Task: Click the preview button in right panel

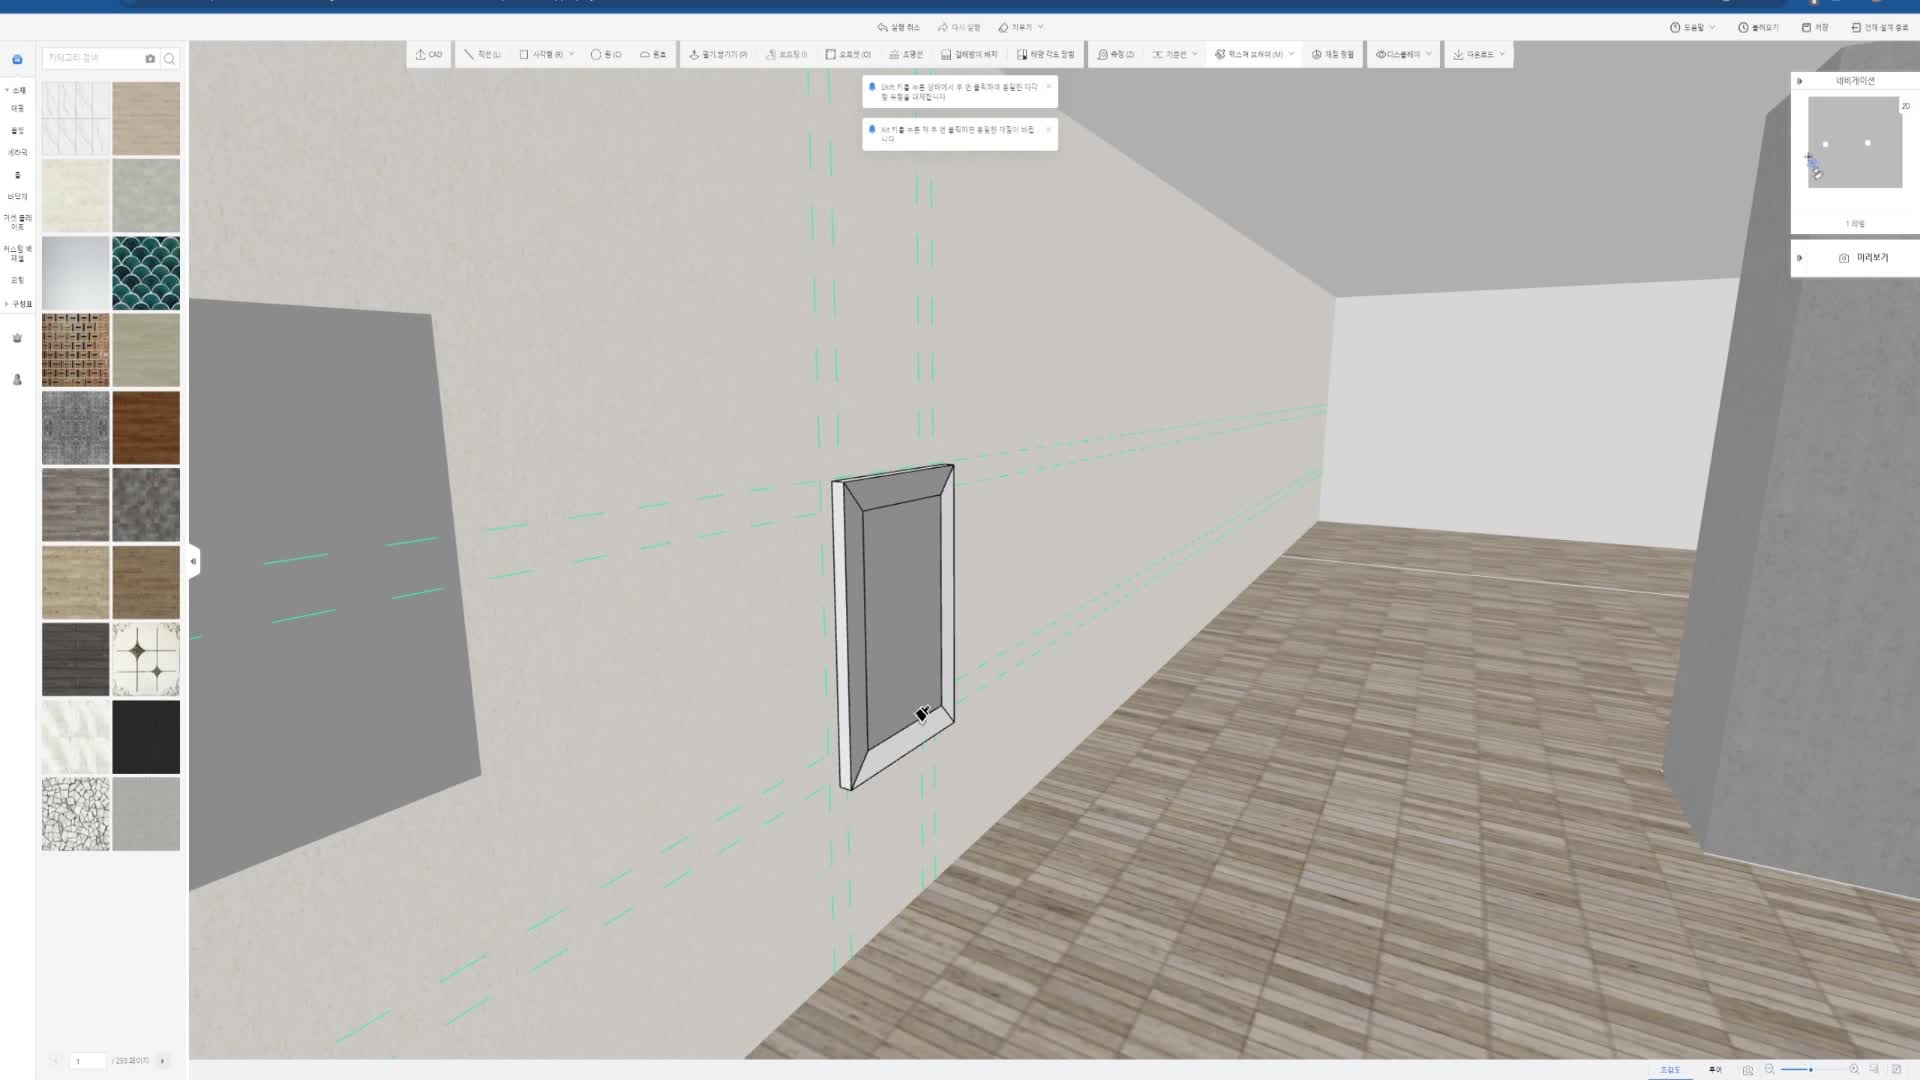Action: (x=1863, y=258)
